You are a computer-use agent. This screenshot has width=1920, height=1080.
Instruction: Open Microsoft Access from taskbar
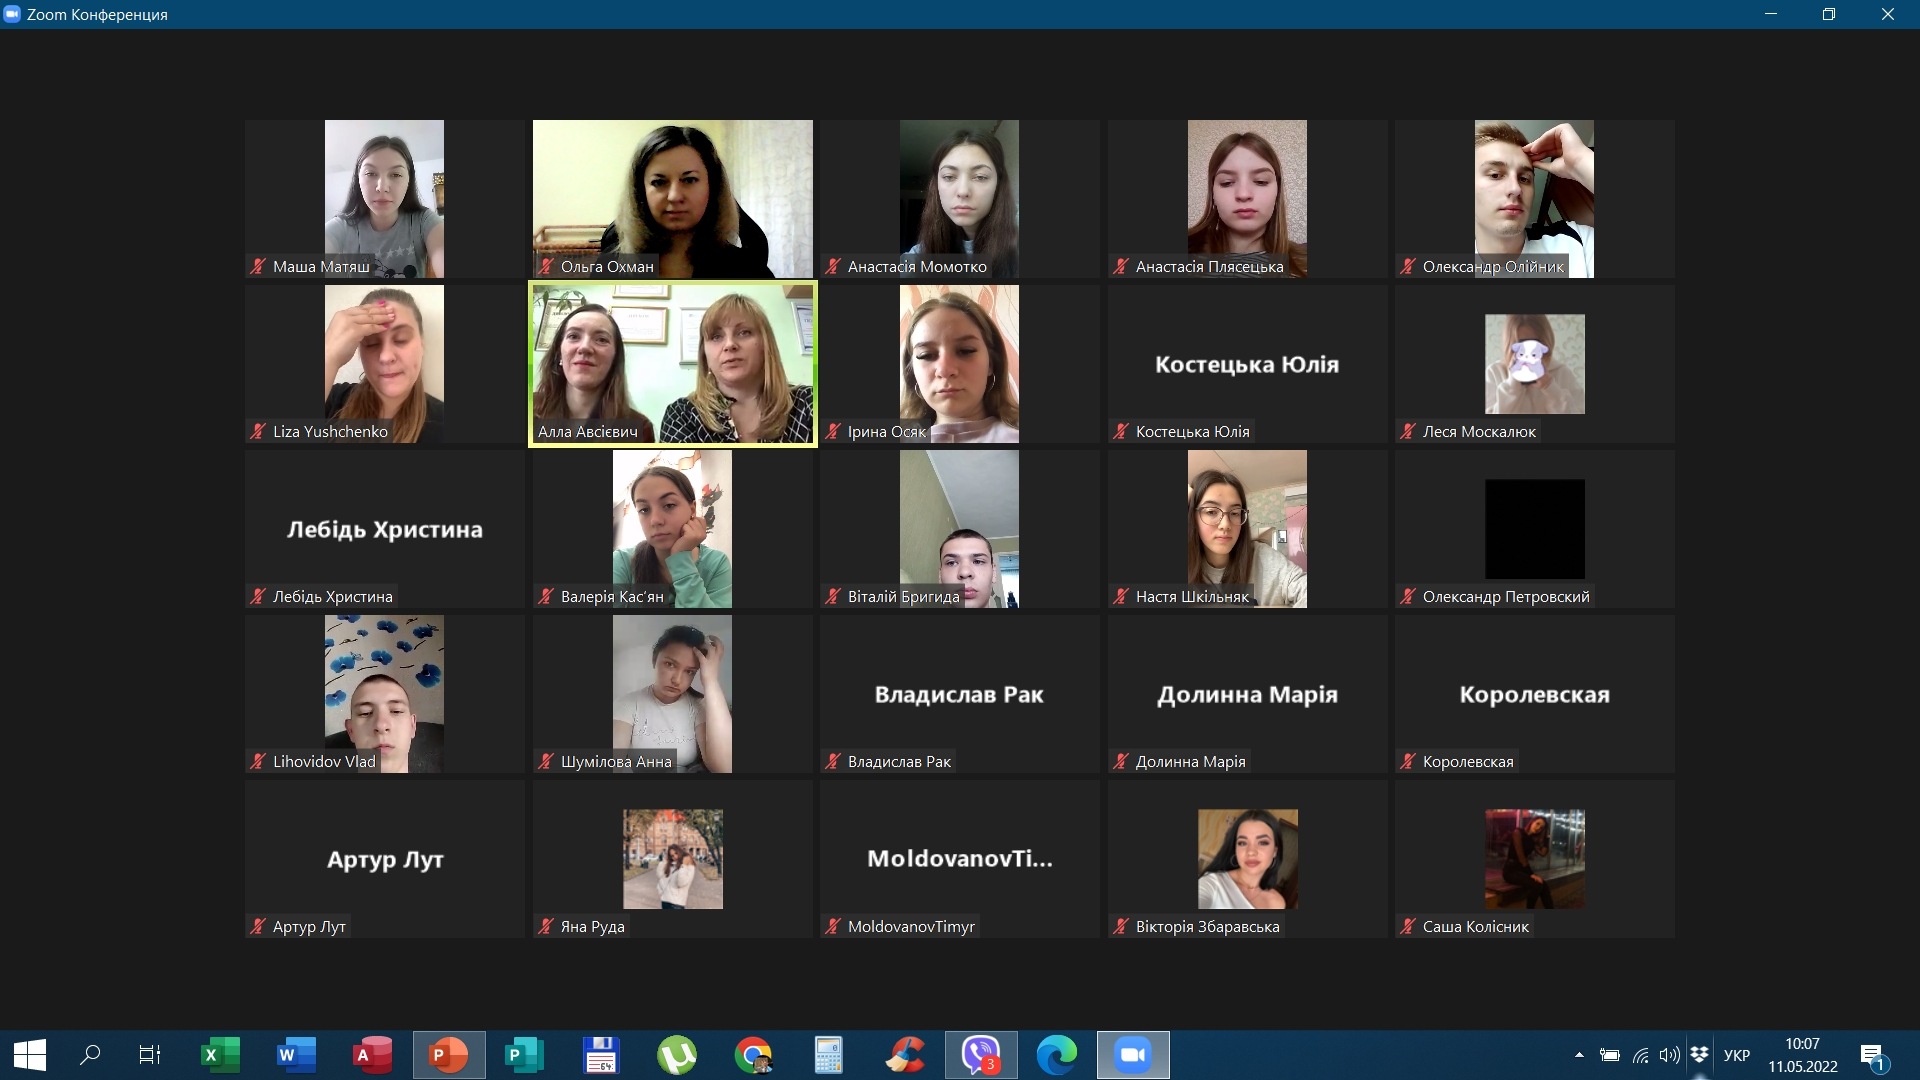coord(372,1055)
